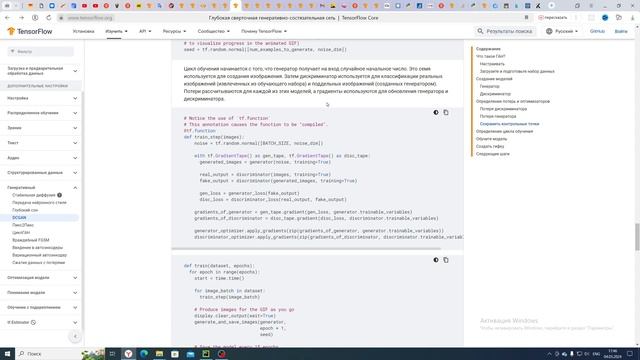Open the Изучить dropdown menu
640x360 pixels.
click(x=116, y=31)
